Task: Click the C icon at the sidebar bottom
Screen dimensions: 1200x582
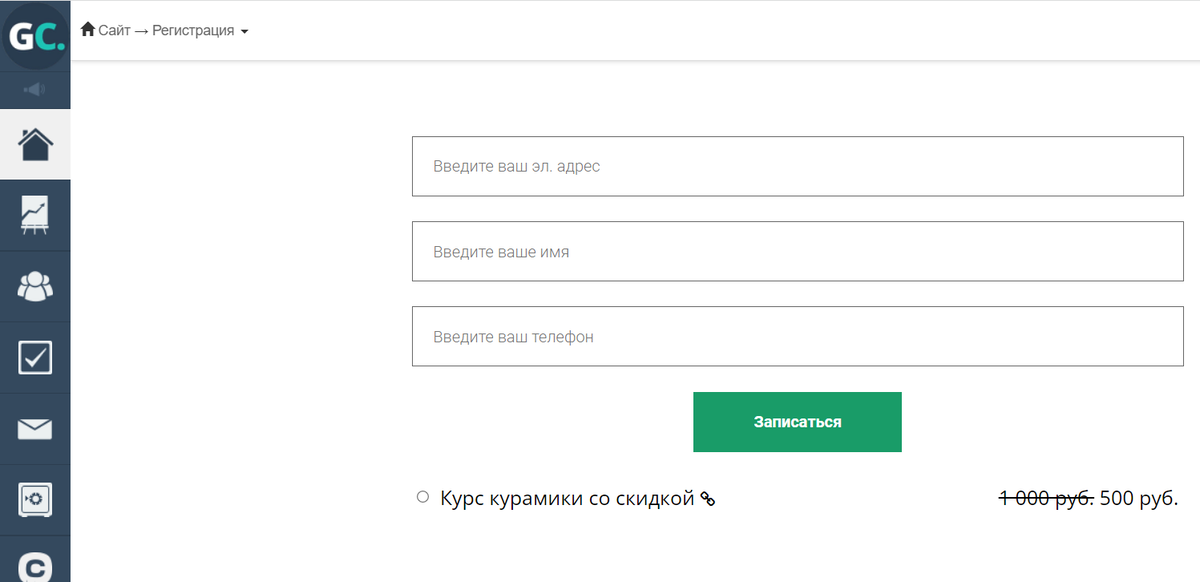Action: pyautogui.click(x=35, y=565)
